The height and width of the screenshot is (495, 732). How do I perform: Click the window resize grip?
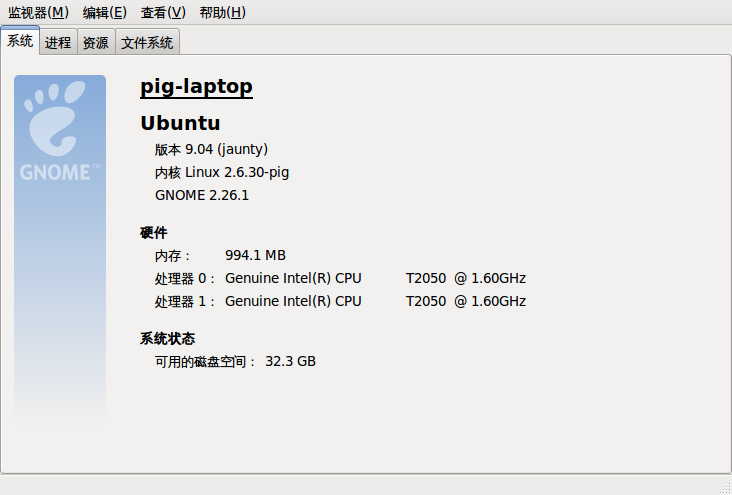[725, 489]
